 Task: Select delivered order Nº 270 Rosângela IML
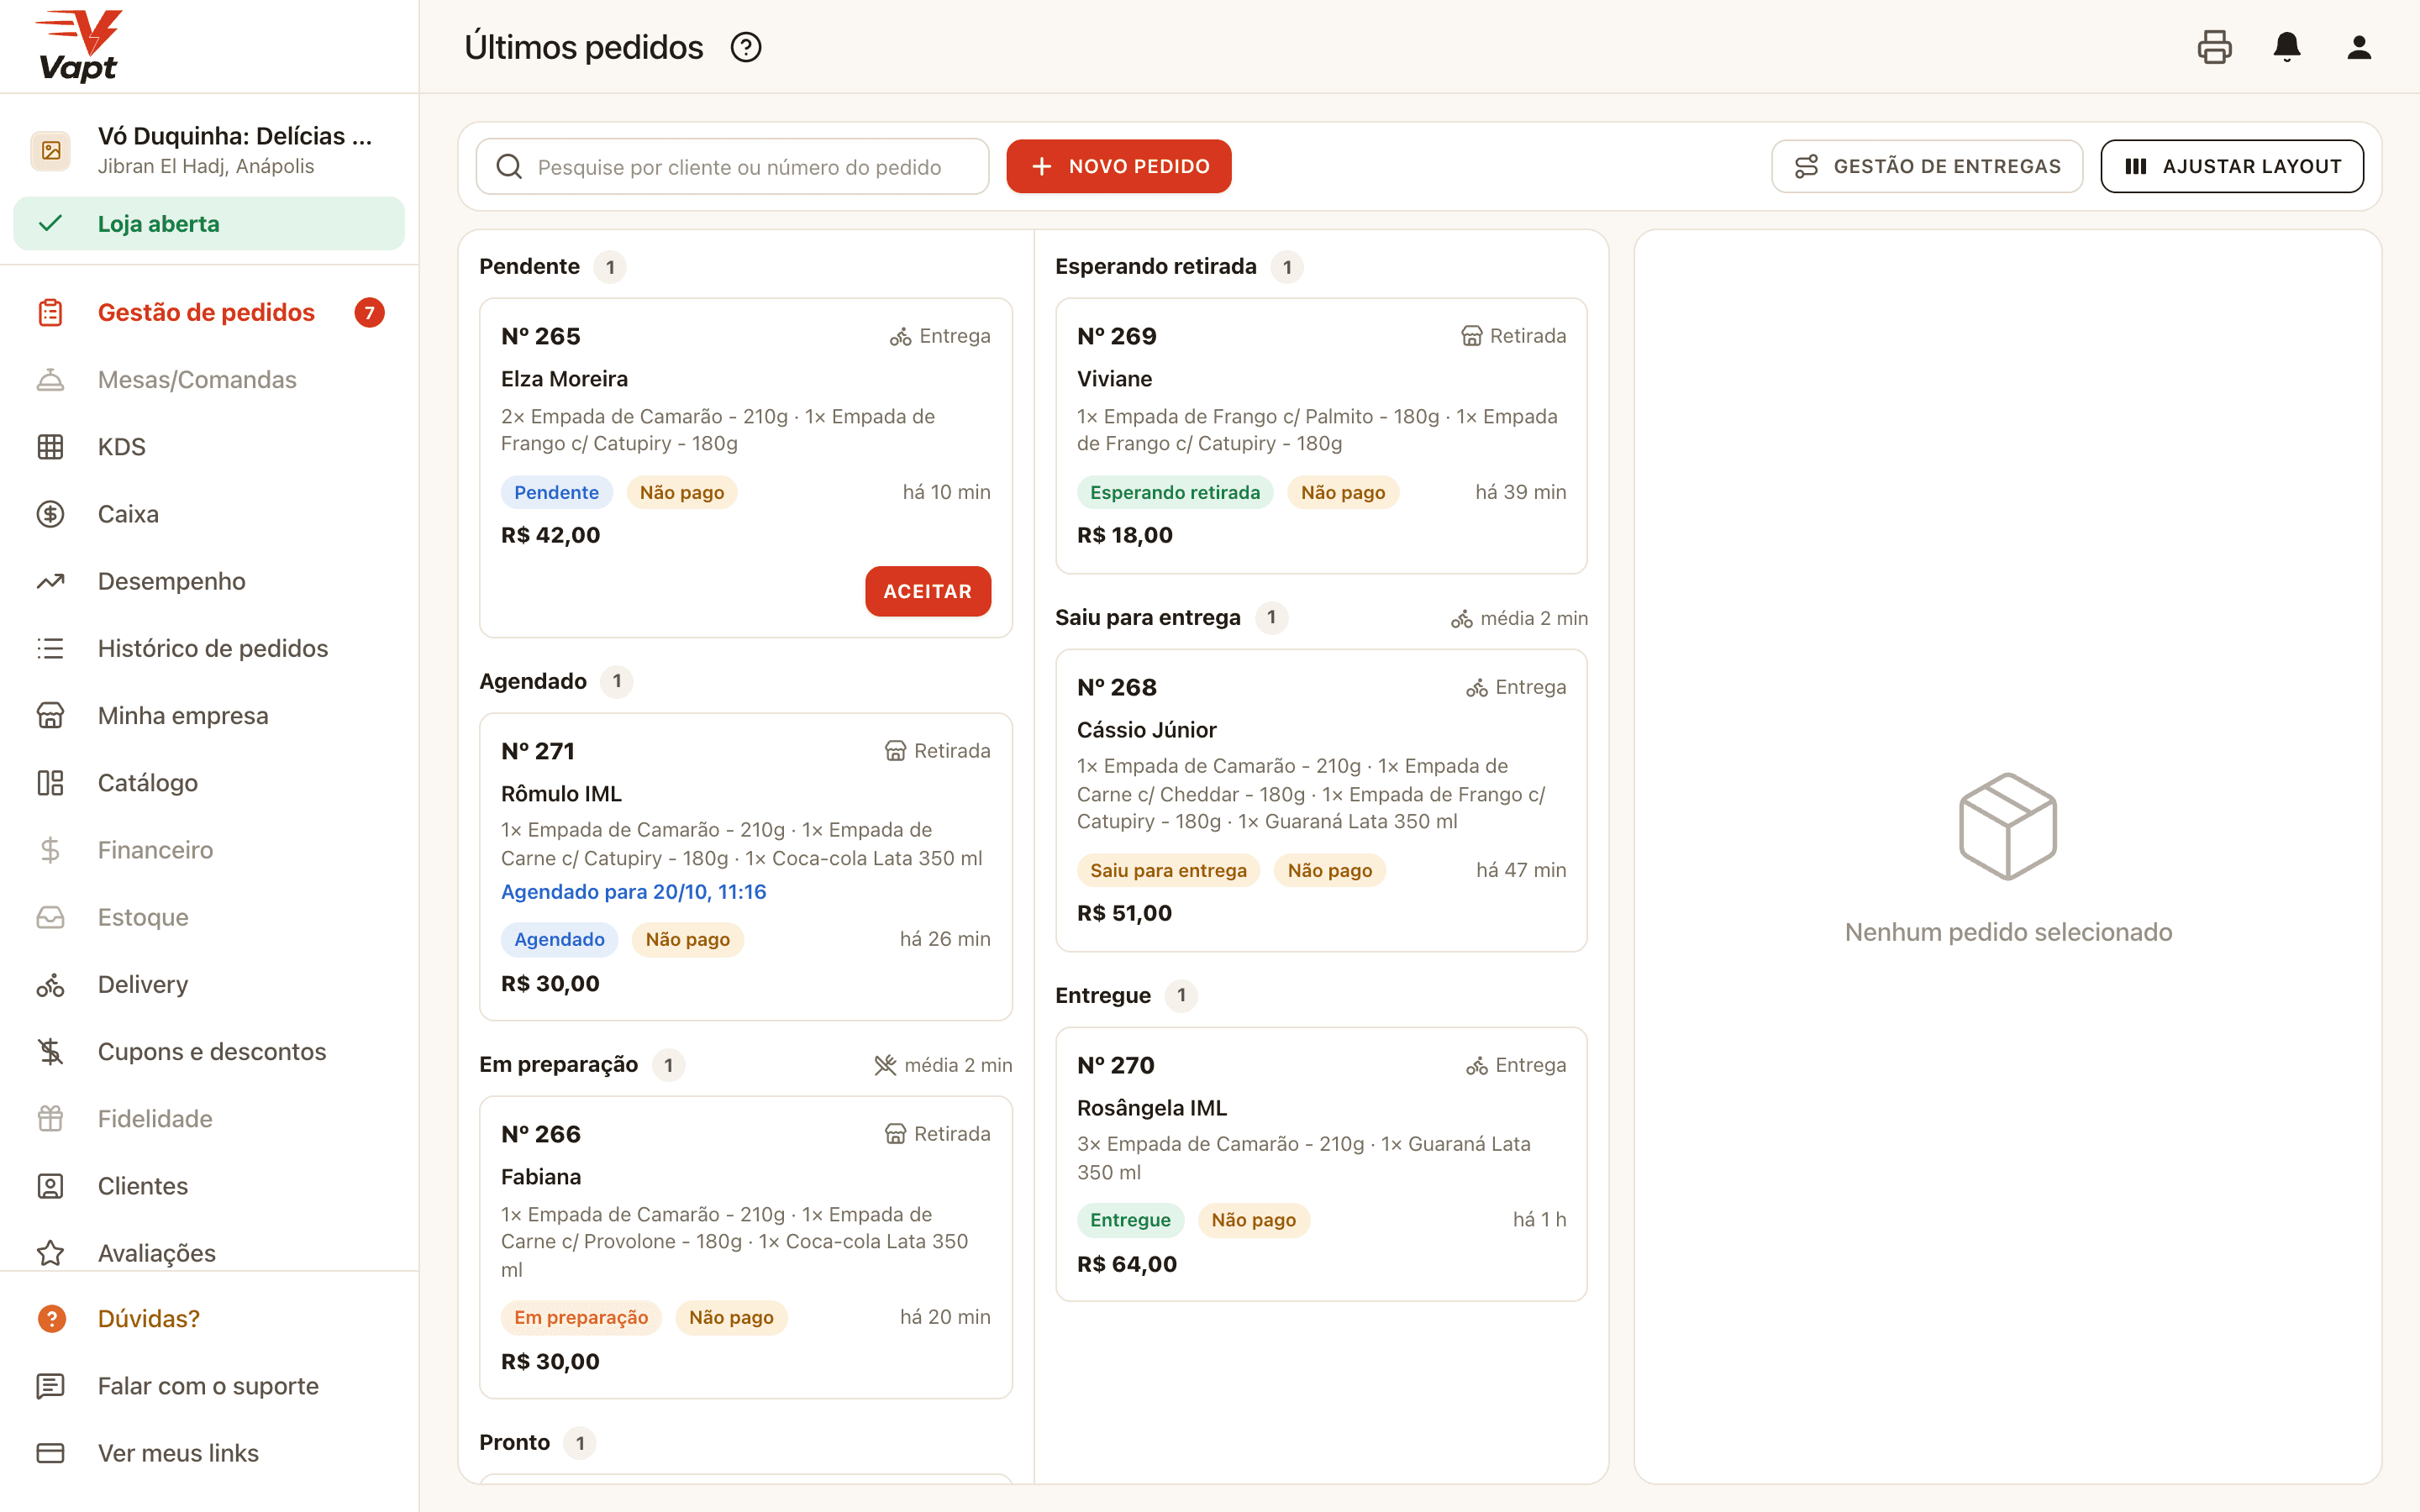1321,1164
